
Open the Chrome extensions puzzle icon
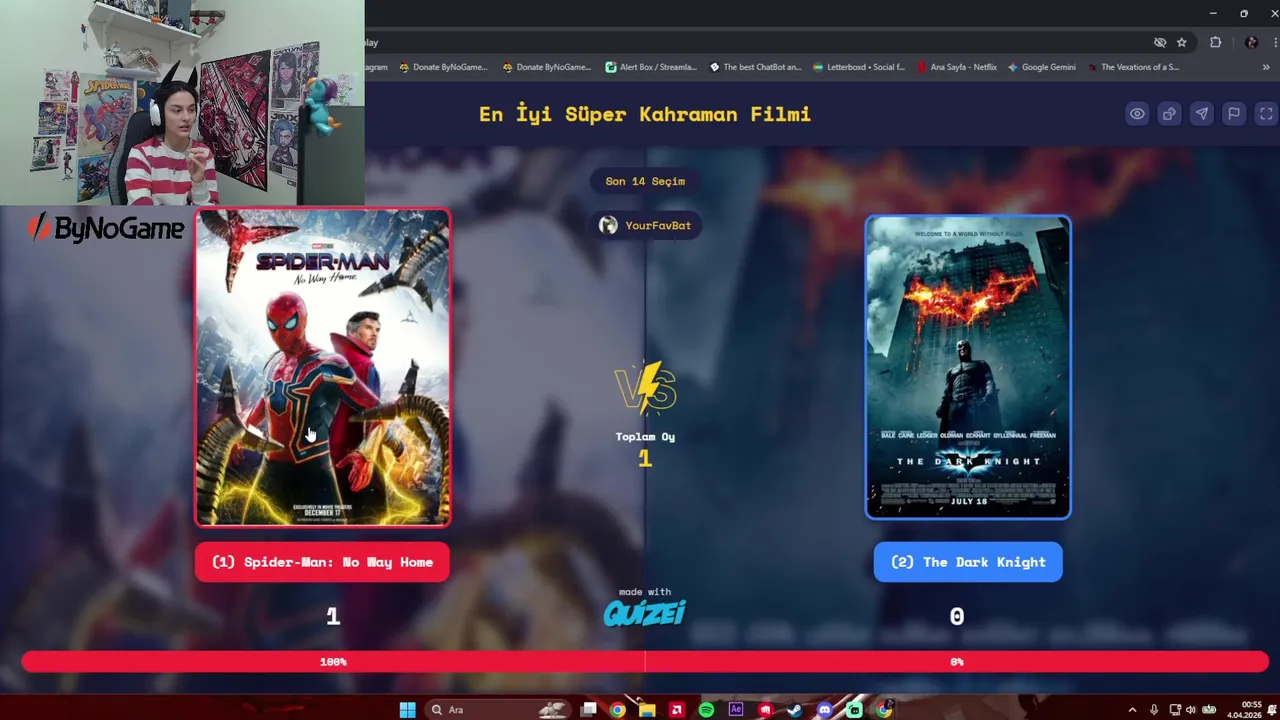[1216, 43]
